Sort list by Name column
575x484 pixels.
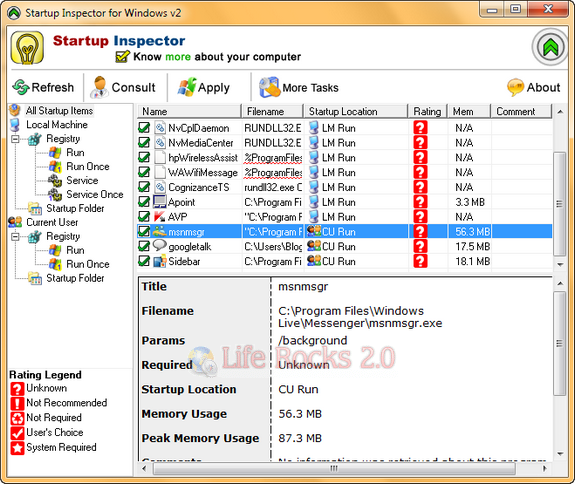pos(189,111)
